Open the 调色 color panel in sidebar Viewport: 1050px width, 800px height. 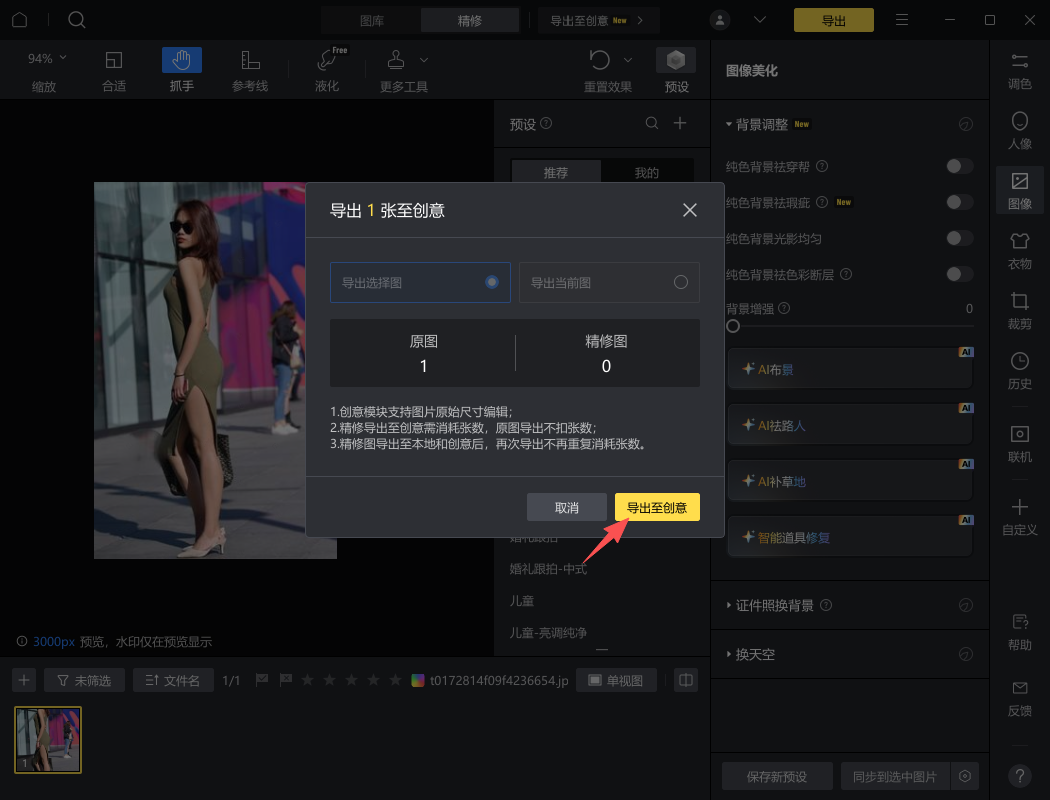1019,70
